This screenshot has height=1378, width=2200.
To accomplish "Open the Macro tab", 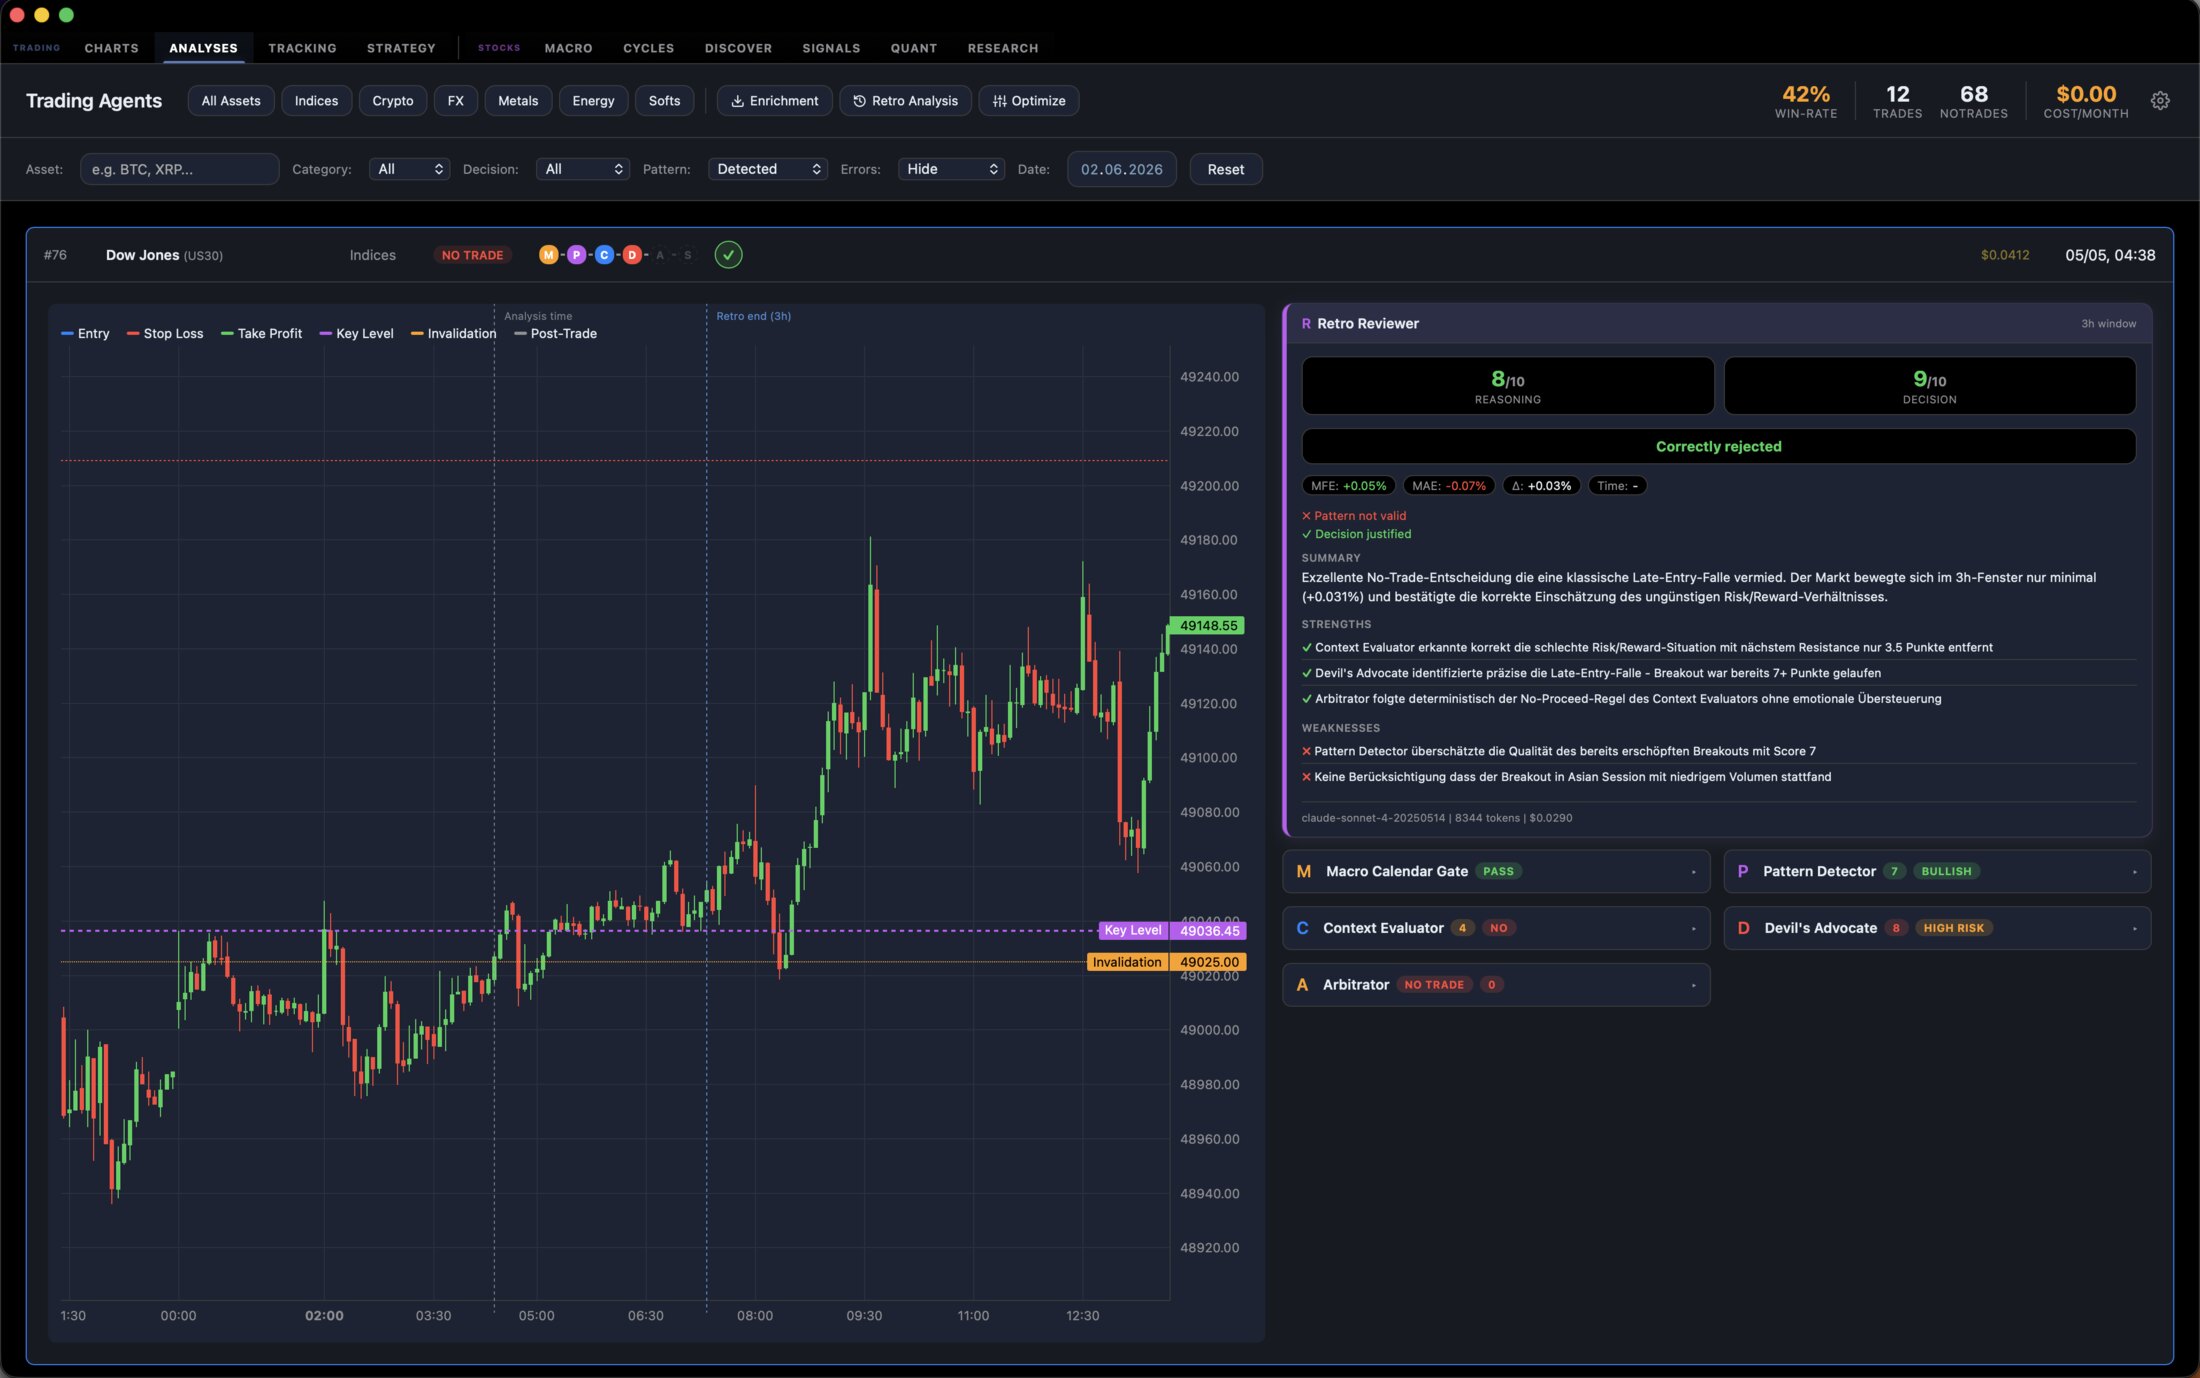I will click(x=568, y=48).
